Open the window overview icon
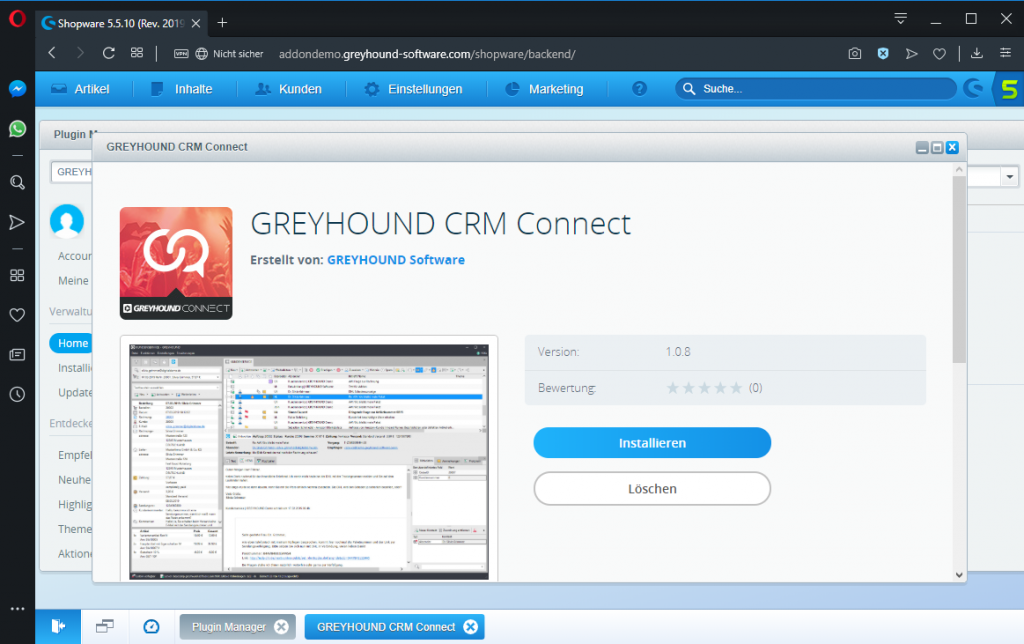 104,626
